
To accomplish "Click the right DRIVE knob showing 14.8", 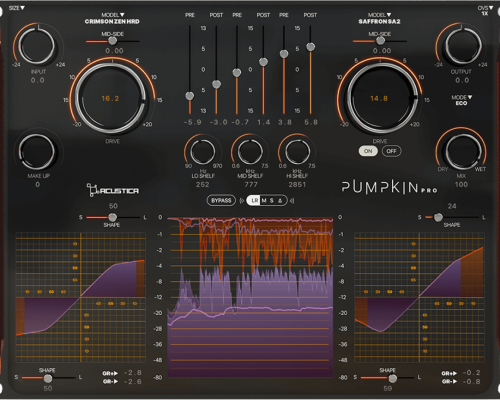I will point(382,98).
